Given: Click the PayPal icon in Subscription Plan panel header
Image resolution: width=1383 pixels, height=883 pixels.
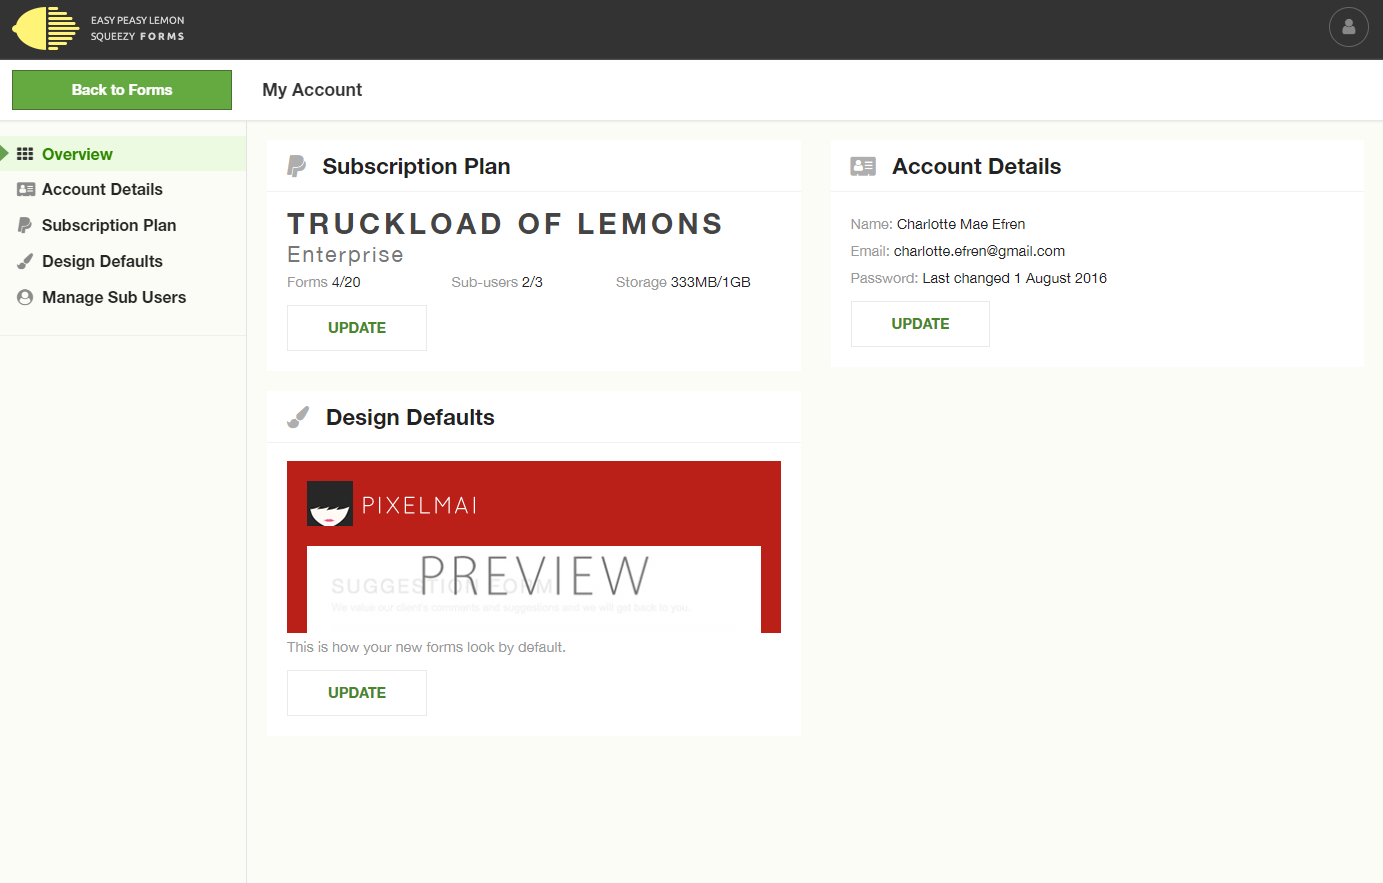Looking at the screenshot, I should 297,166.
